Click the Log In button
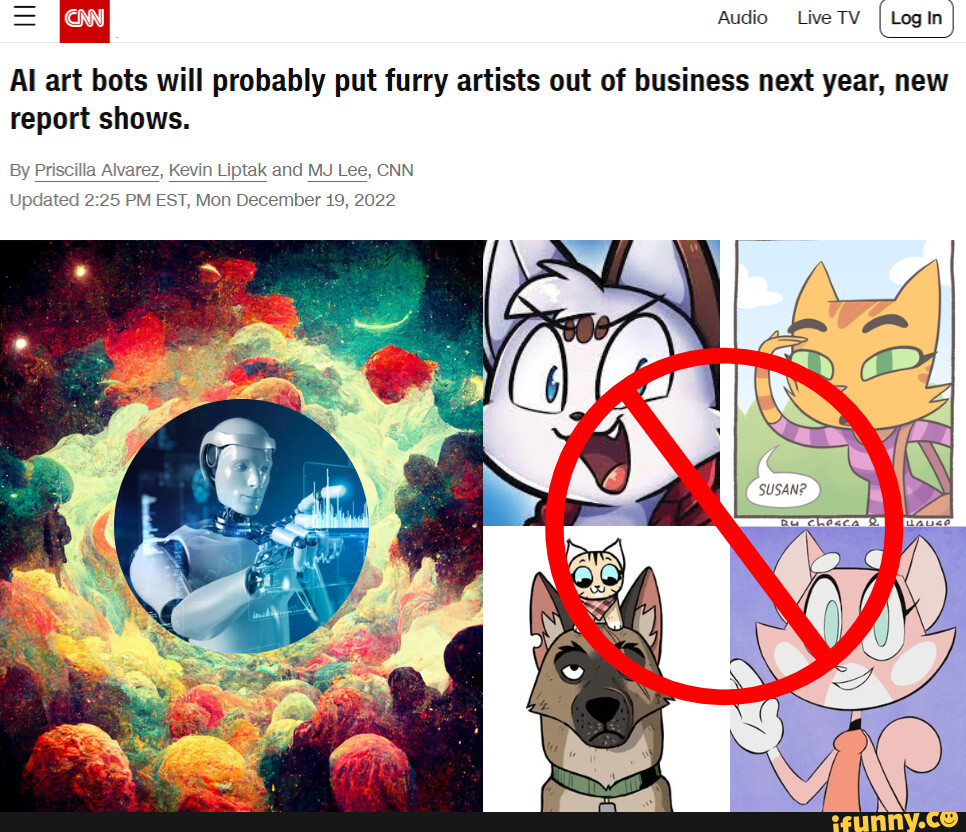The width and height of the screenshot is (966, 832). pyautogui.click(x=916, y=18)
